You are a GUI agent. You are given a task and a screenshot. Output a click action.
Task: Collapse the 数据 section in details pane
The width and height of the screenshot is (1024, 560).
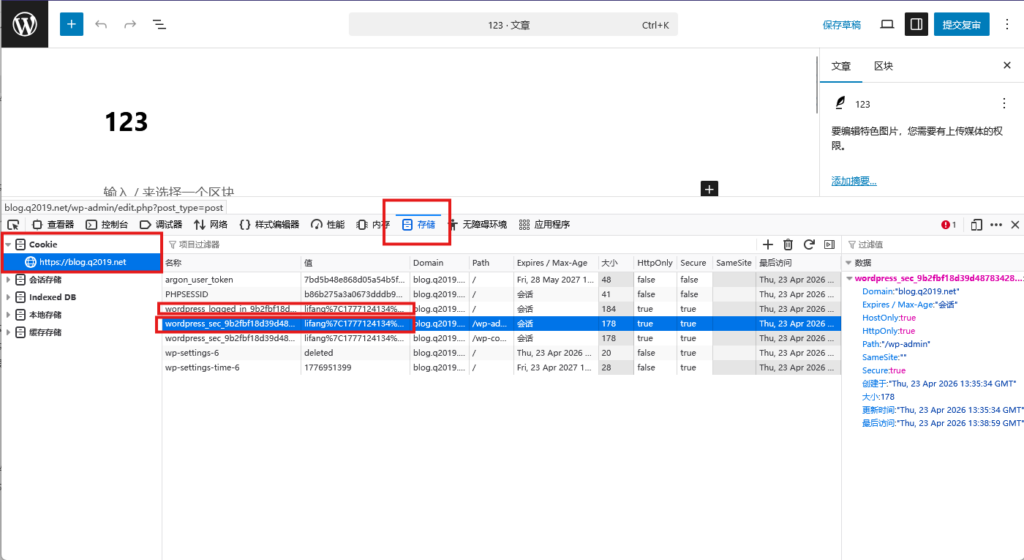[848, 262]
